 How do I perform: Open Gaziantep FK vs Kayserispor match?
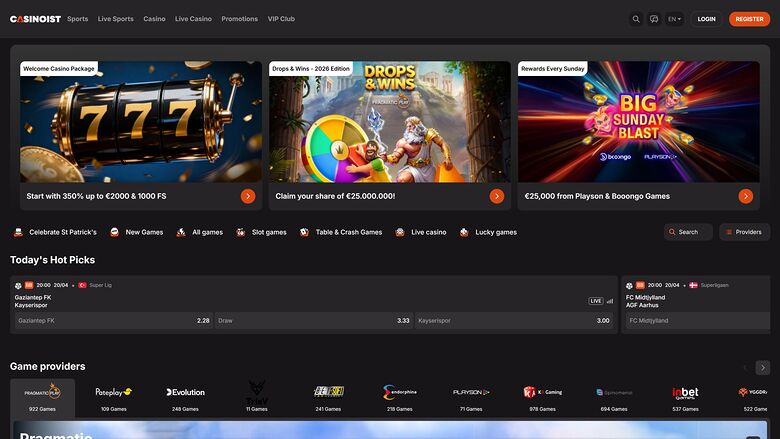[33, 301]
